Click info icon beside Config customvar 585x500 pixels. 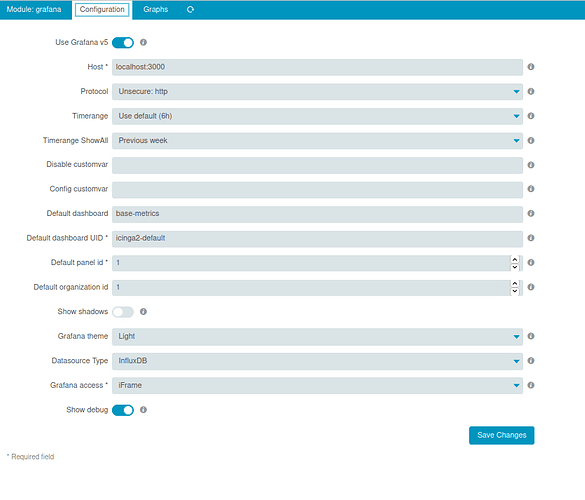[x=531, y=189]
